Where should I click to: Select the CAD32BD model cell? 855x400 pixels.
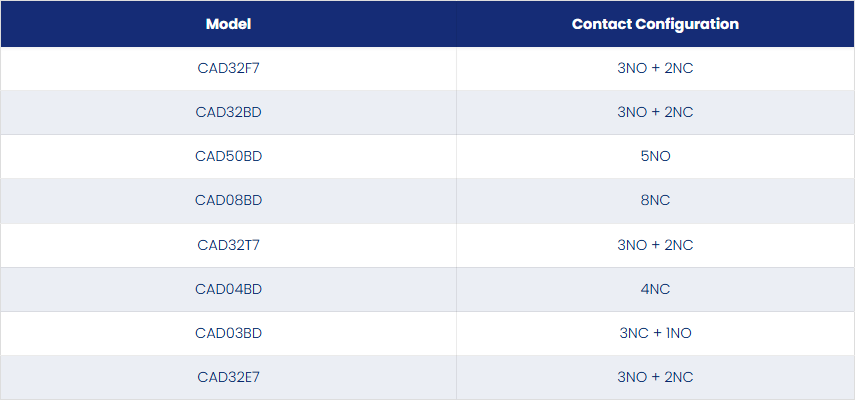pos(228,112)
